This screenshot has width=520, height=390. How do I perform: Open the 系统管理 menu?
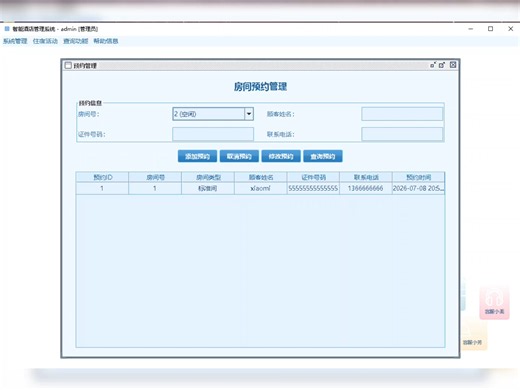15,41
